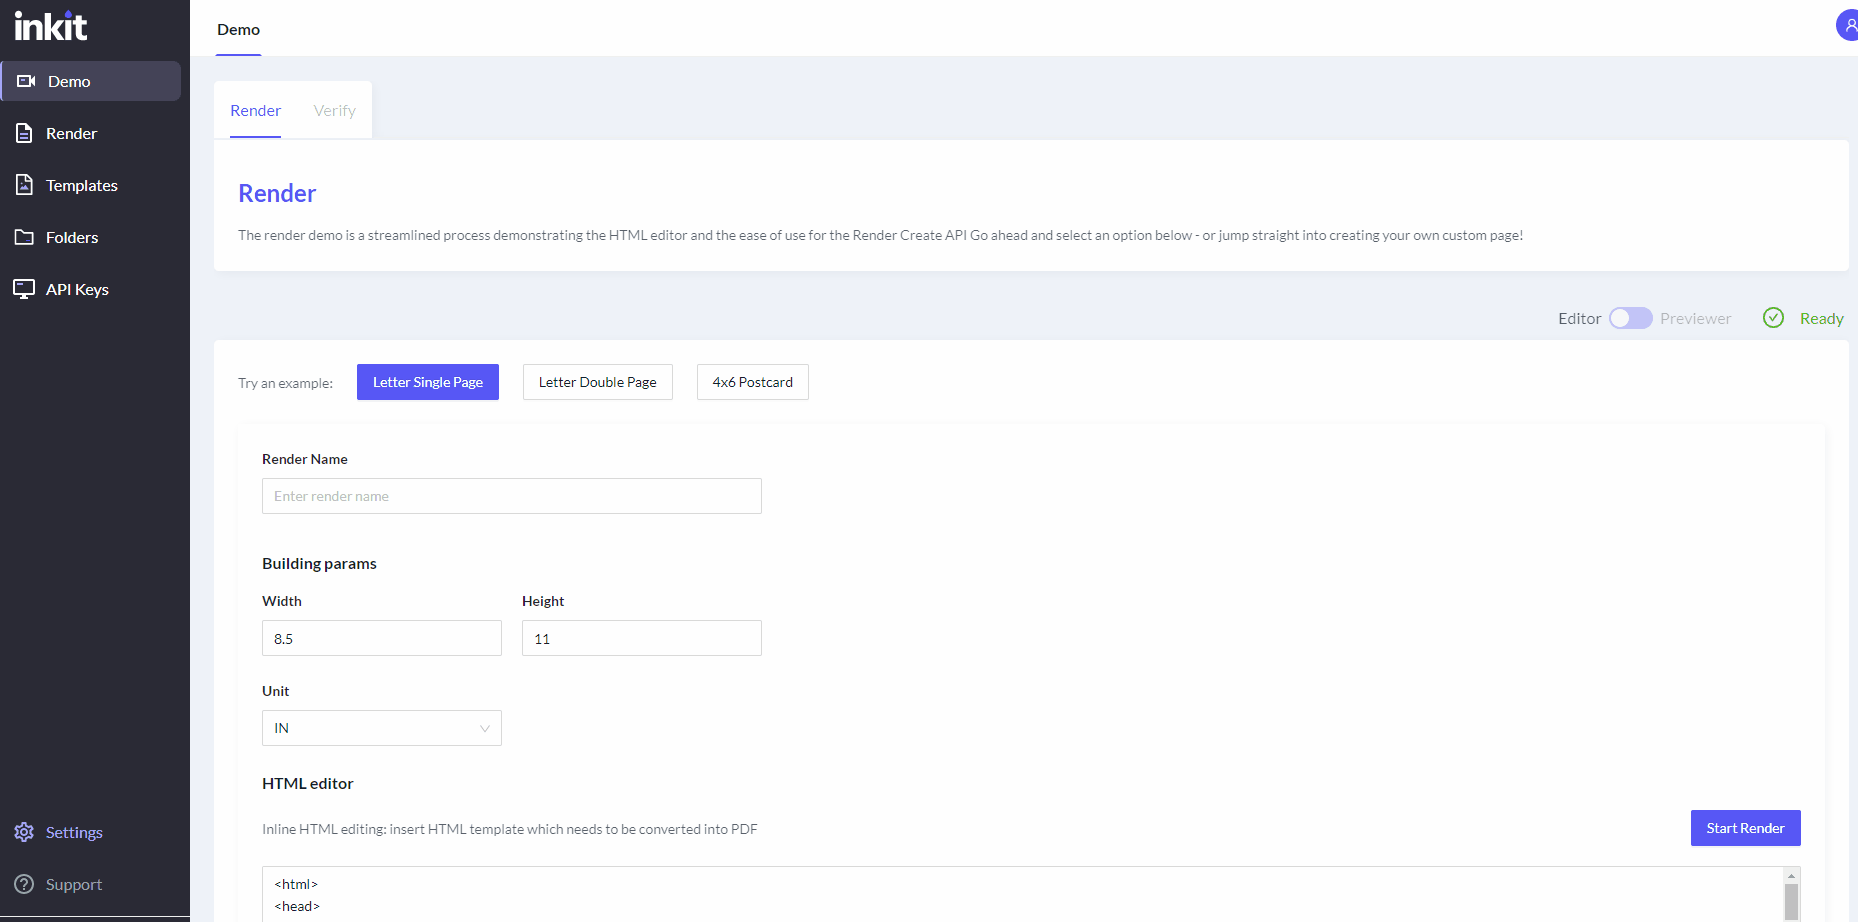The image size is (1858, 922).
Task: Click the 'Building params' heading
Action: (x=319, y=563)
